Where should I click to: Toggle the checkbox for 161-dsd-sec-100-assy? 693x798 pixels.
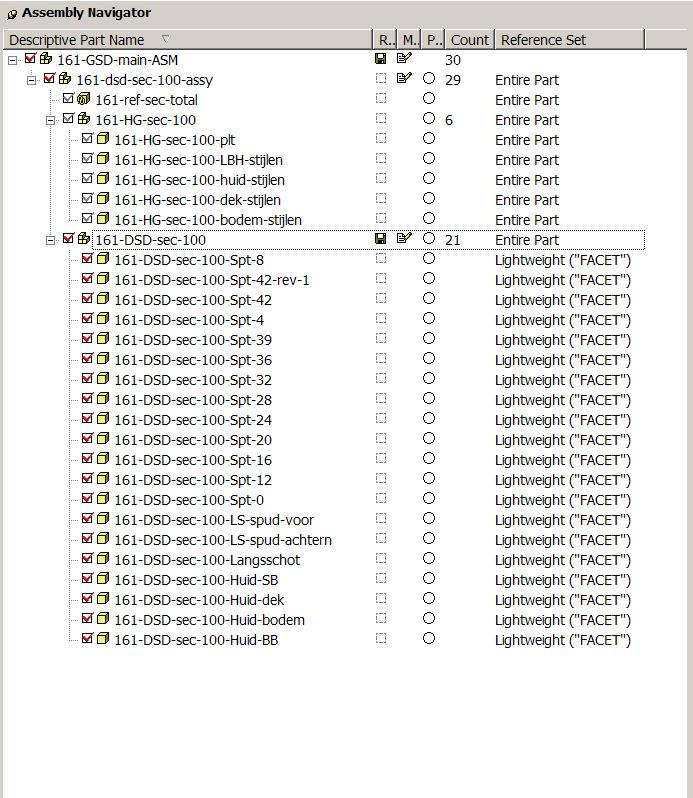(x=49, y=78)
